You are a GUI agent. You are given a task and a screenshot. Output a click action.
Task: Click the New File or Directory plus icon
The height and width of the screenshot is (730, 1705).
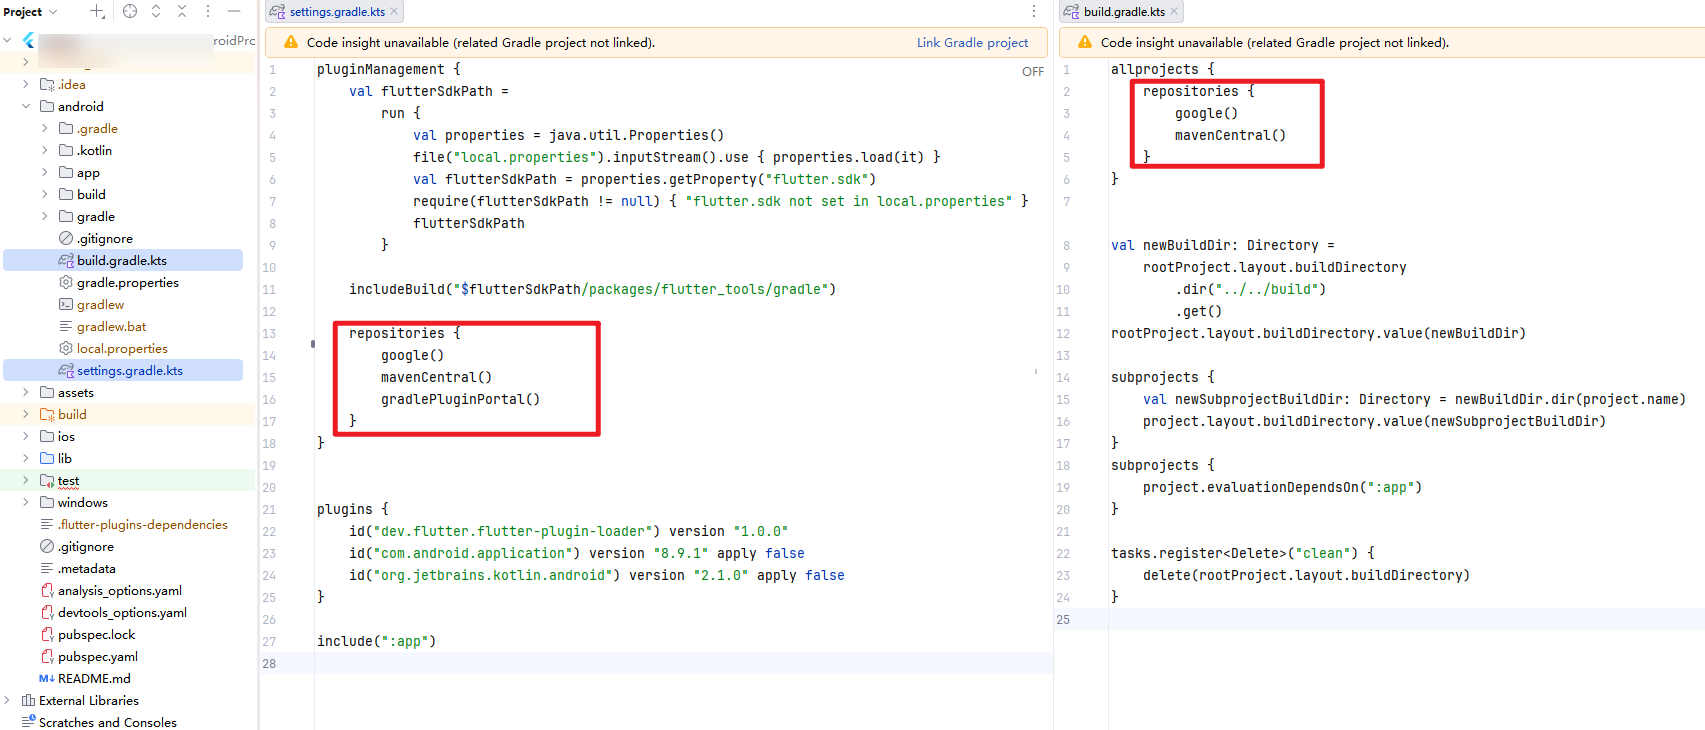click(x=97, y=11)
